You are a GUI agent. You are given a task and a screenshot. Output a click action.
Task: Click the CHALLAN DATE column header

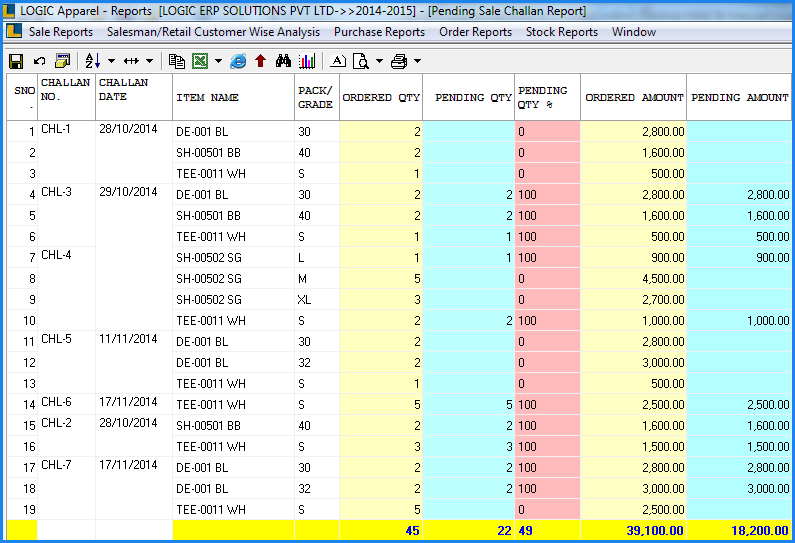coord(134,97)
